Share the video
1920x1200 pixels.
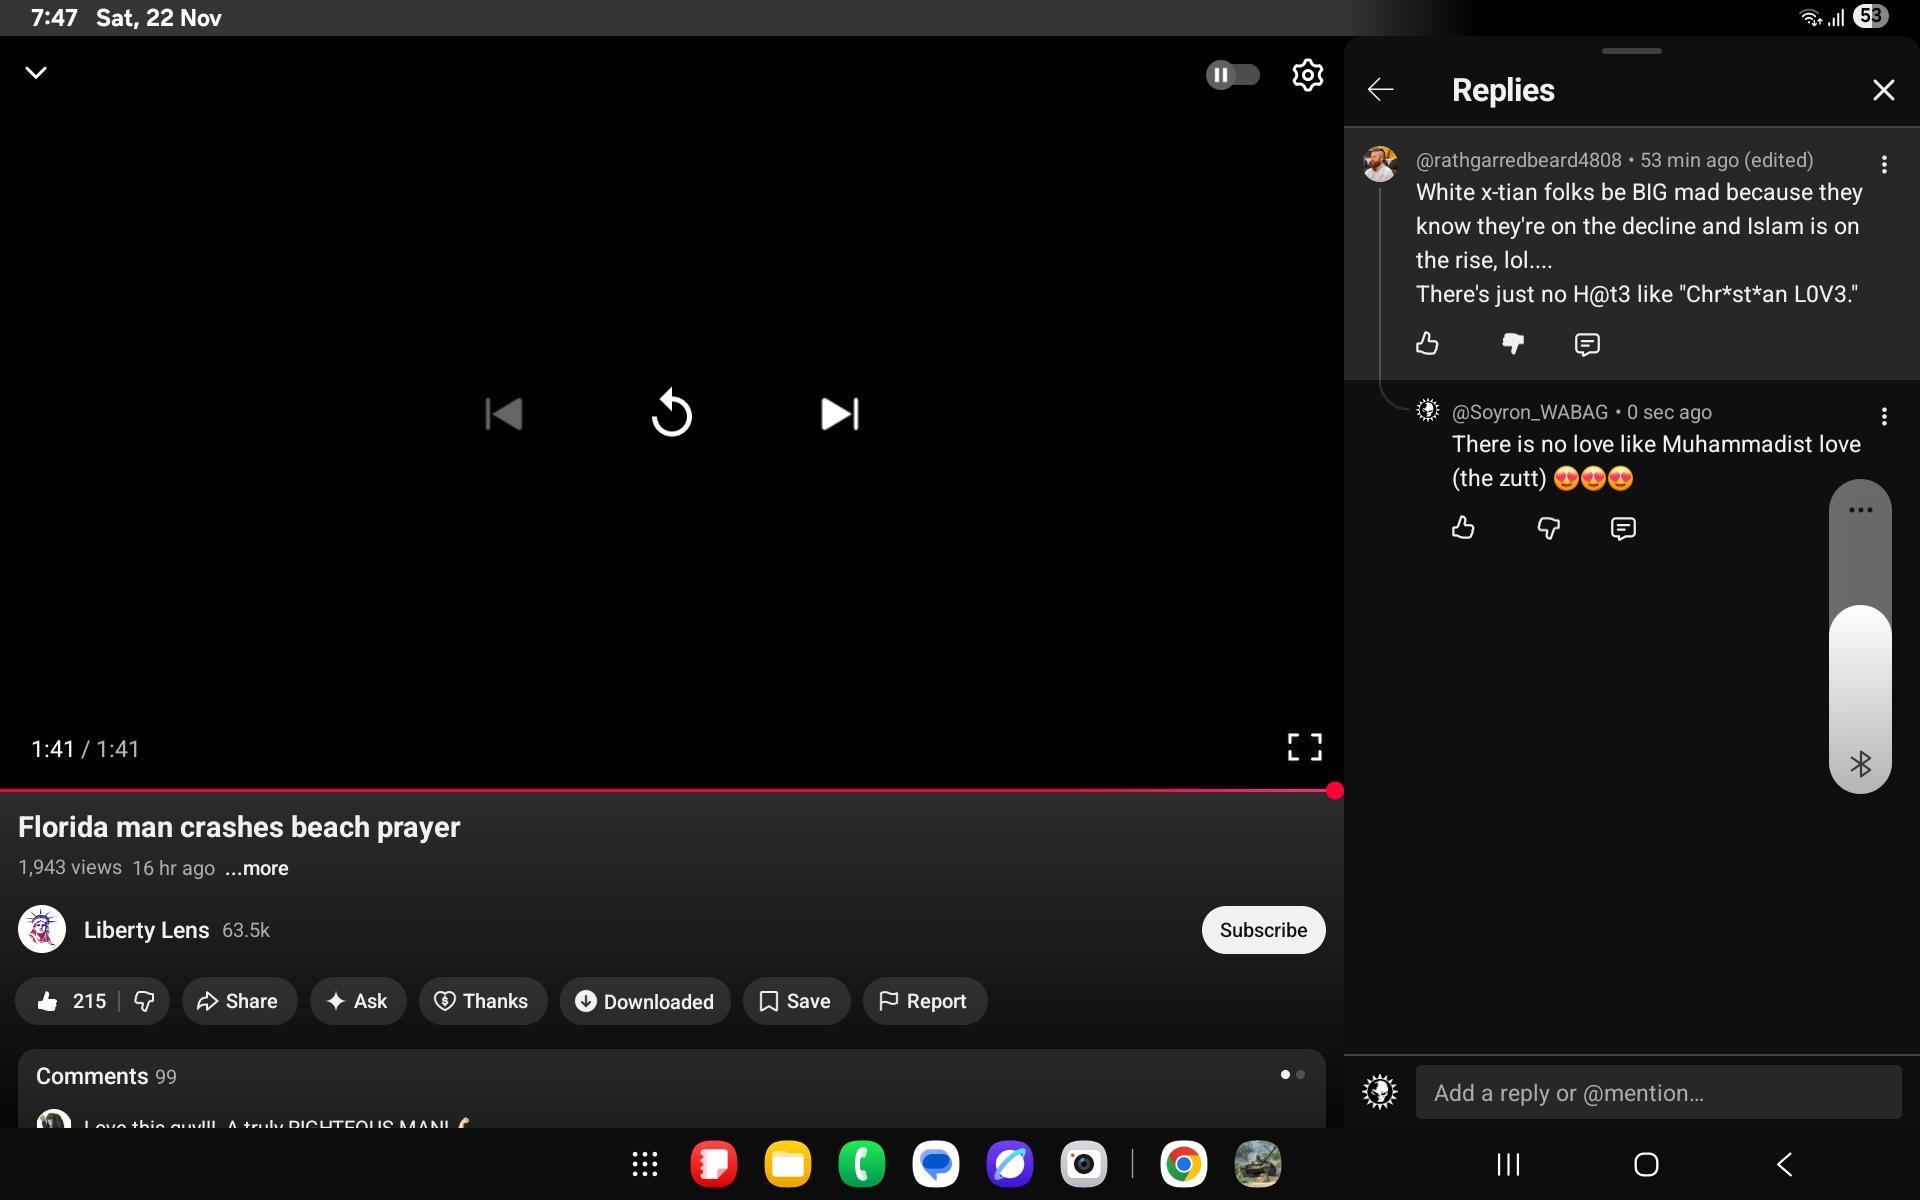pyautogui.click(x=238, y=1001)
